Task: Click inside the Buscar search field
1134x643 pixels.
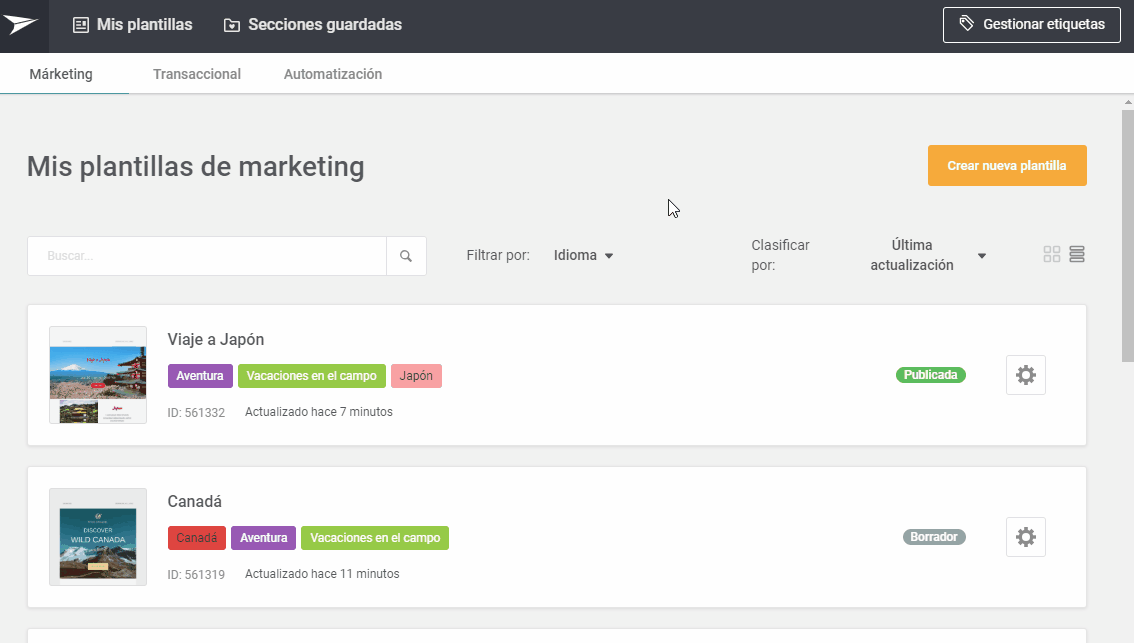Action: tap(207, 256)
